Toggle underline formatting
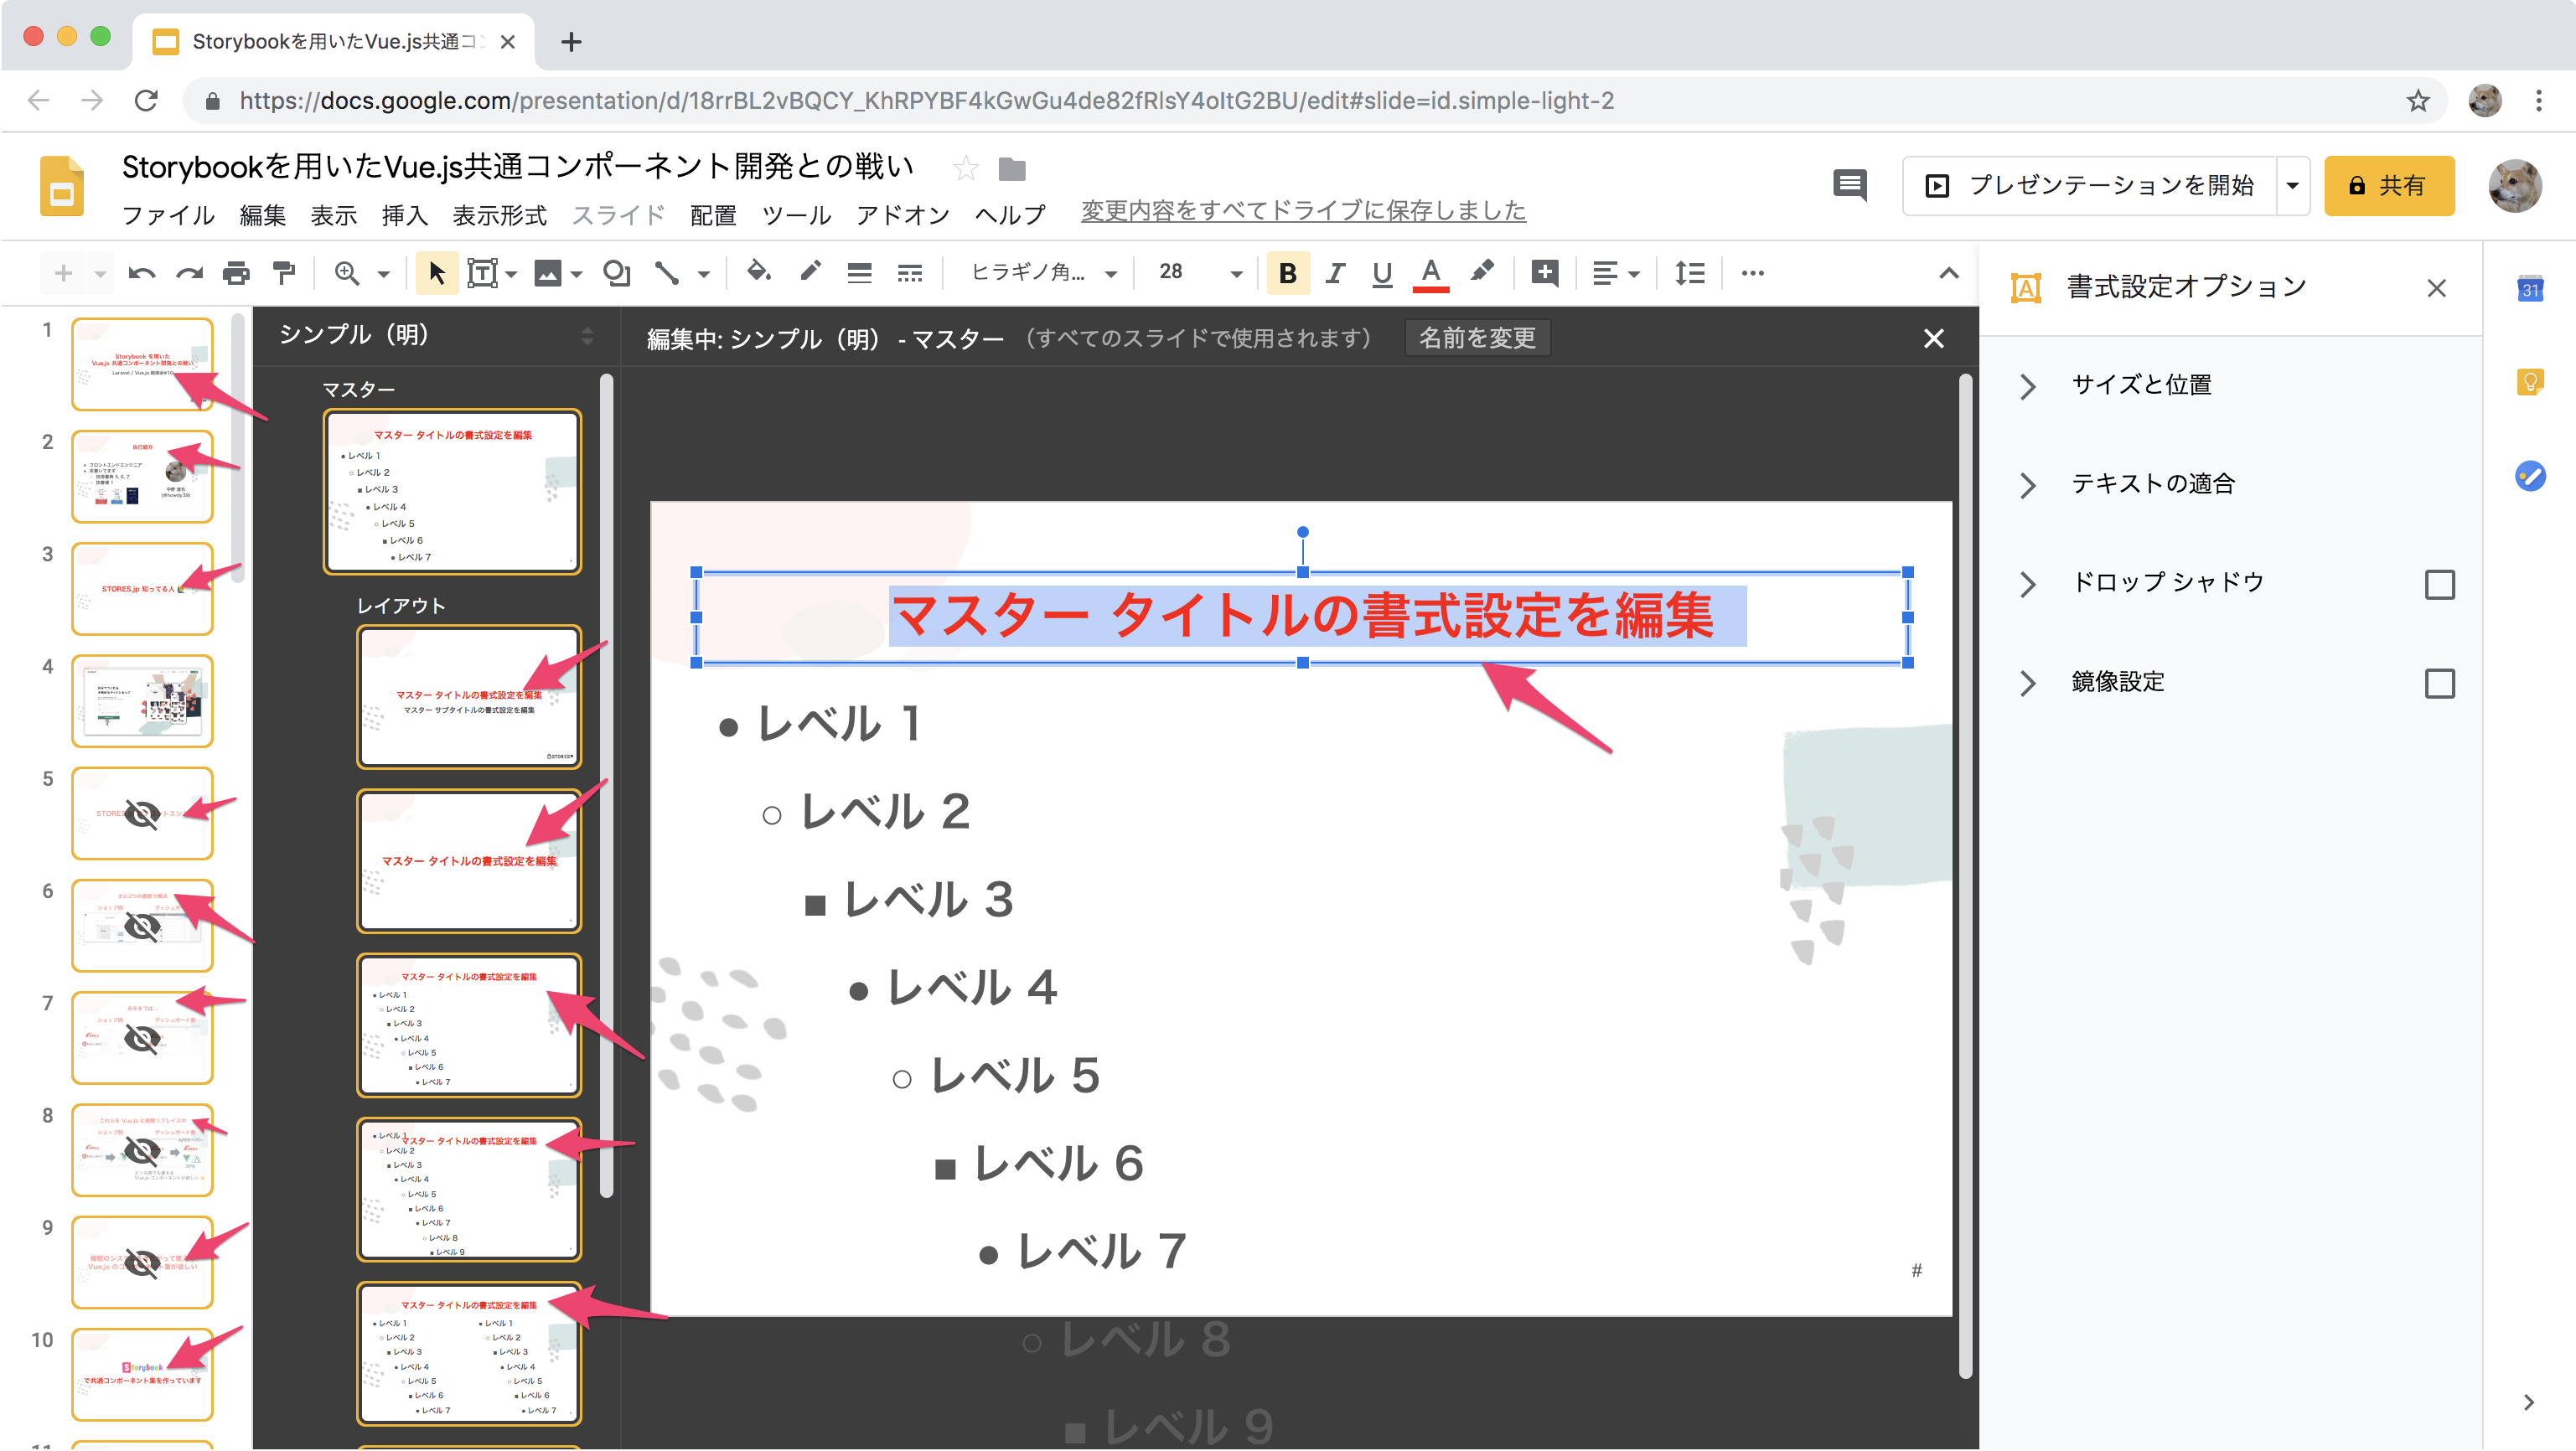The height and width of the screenshot is (1451, 2576). [x=1382, y=272]
